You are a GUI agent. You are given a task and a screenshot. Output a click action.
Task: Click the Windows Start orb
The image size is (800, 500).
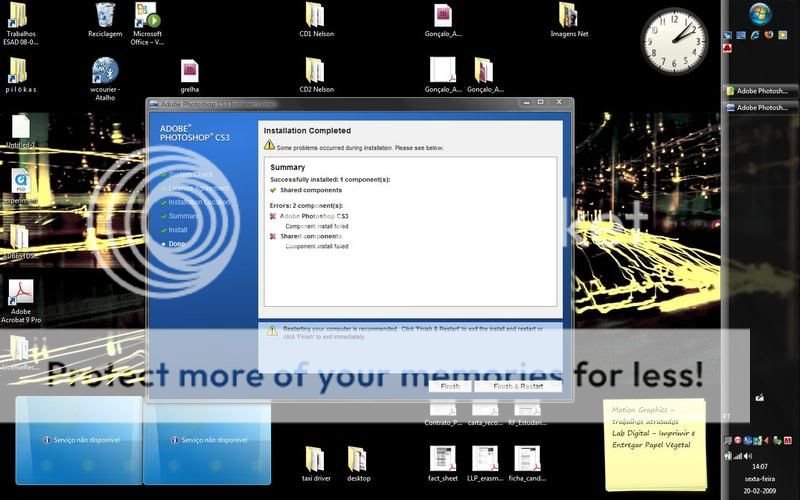pyautogui.click(x=761, y=13)
